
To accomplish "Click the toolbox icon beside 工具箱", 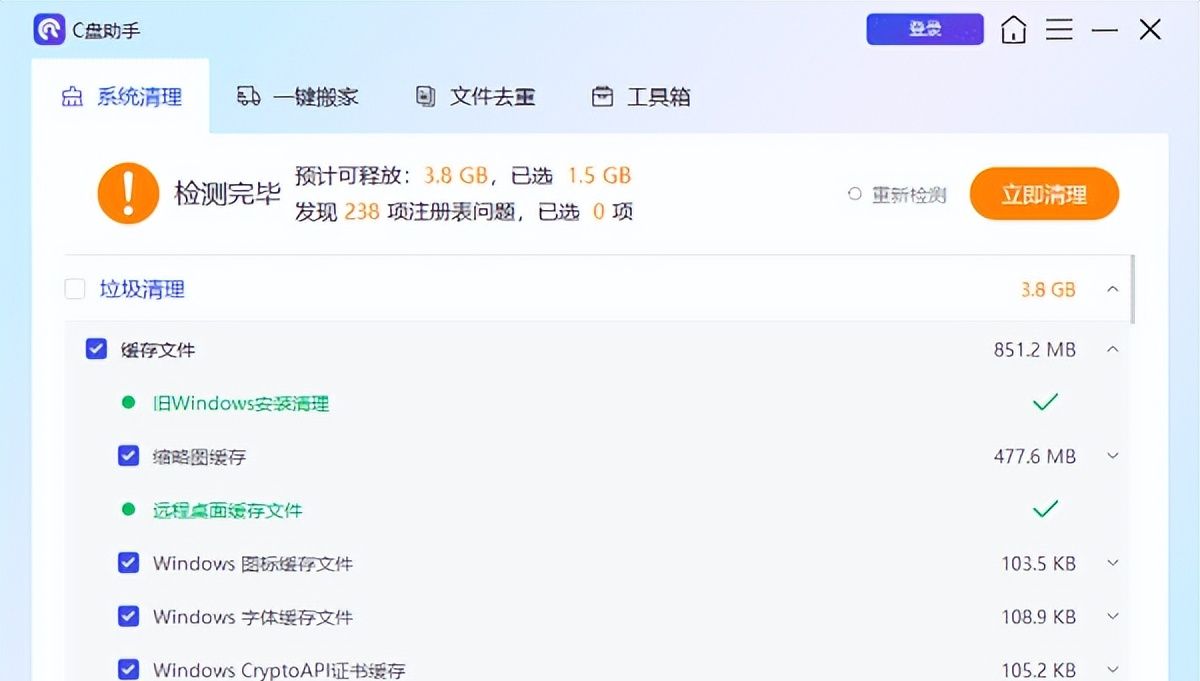I will pos(601,95).
